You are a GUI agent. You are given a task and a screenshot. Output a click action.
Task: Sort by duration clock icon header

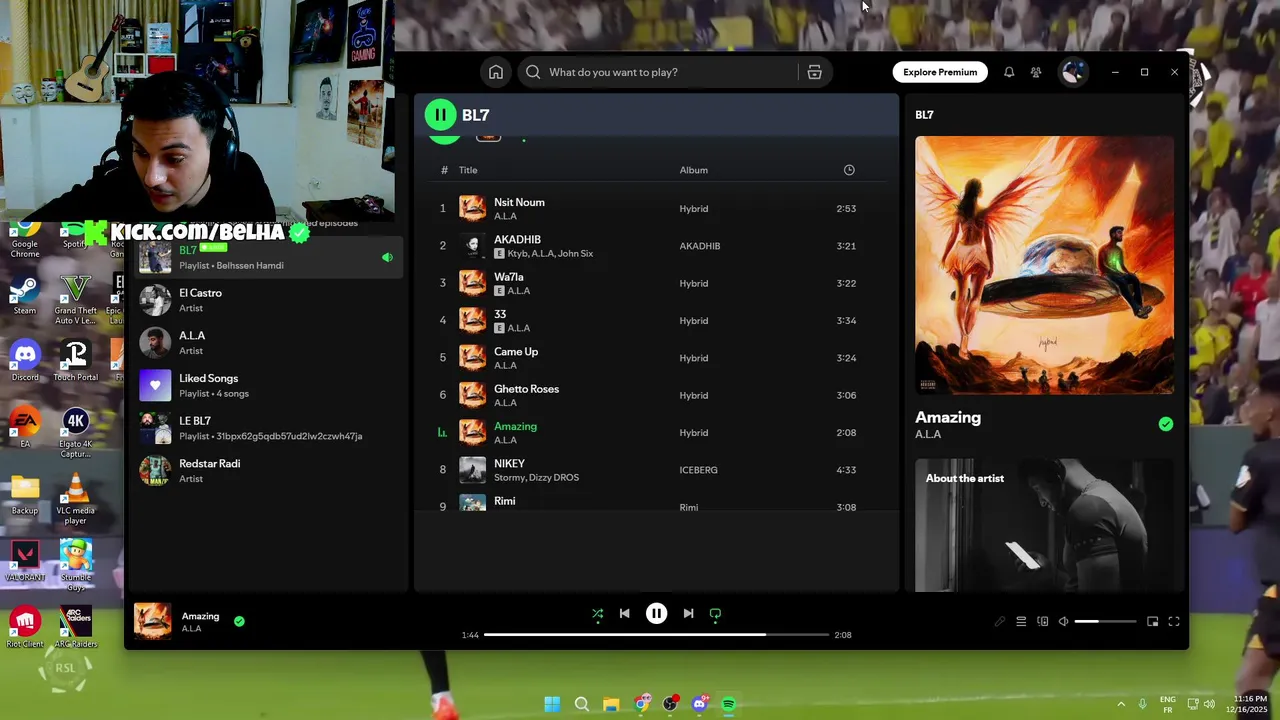pyautogui.click(x=849, y=170)
